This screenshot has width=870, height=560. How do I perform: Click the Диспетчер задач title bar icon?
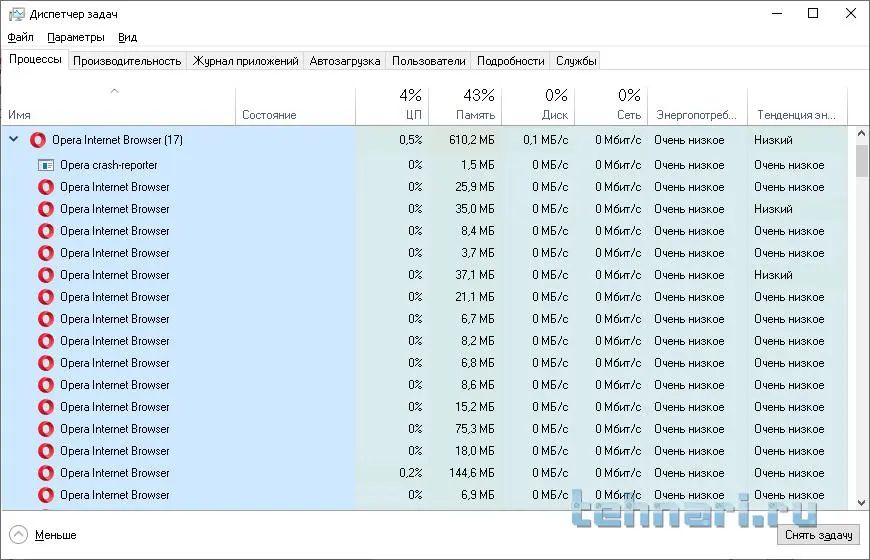(x=14, y=14)
